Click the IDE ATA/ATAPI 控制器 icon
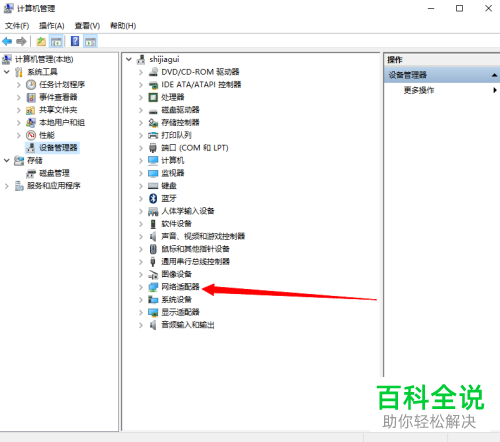Image resolution: width=500 pixels, height=442 pixels. tap(153, 85)
